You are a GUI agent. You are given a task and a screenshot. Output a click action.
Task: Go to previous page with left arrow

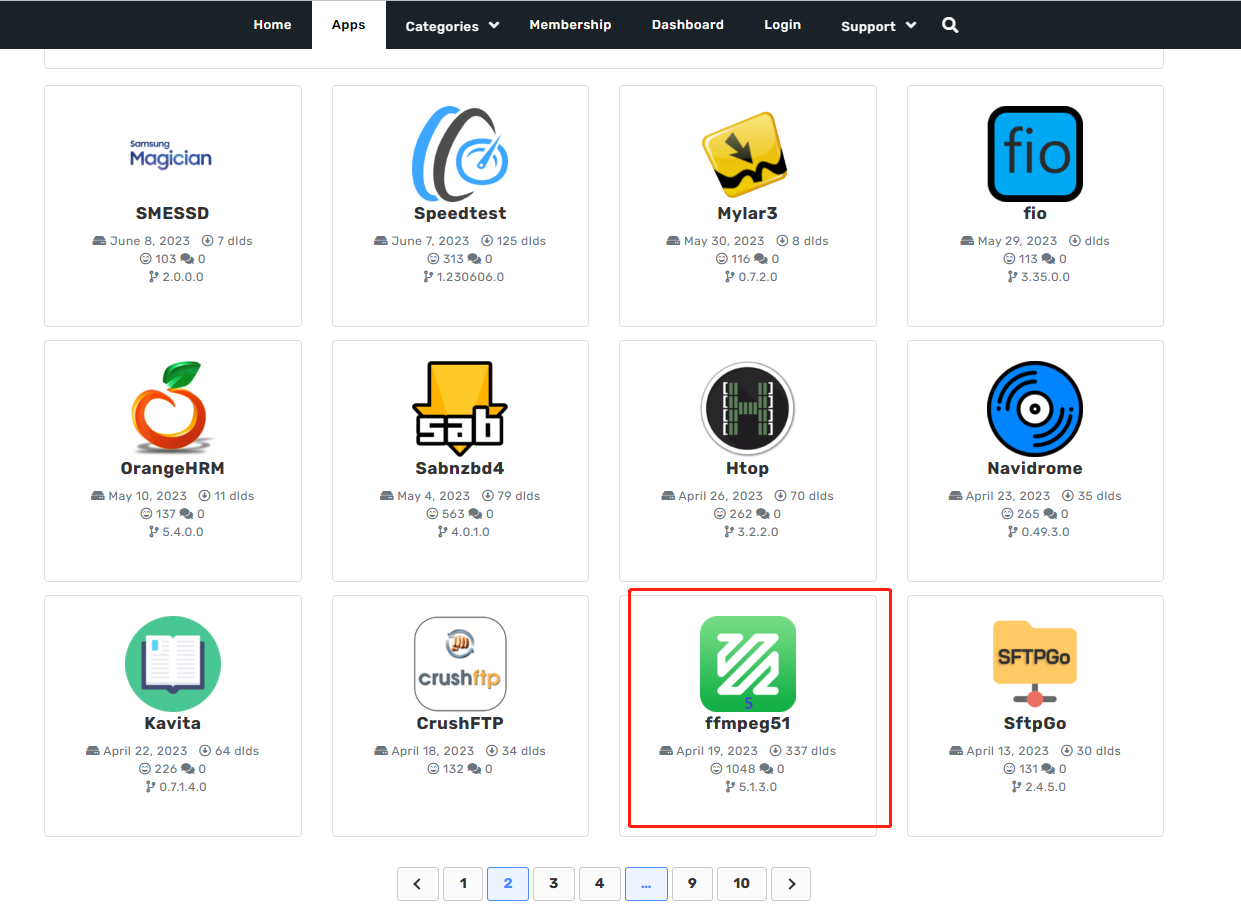tap(417, 884)
